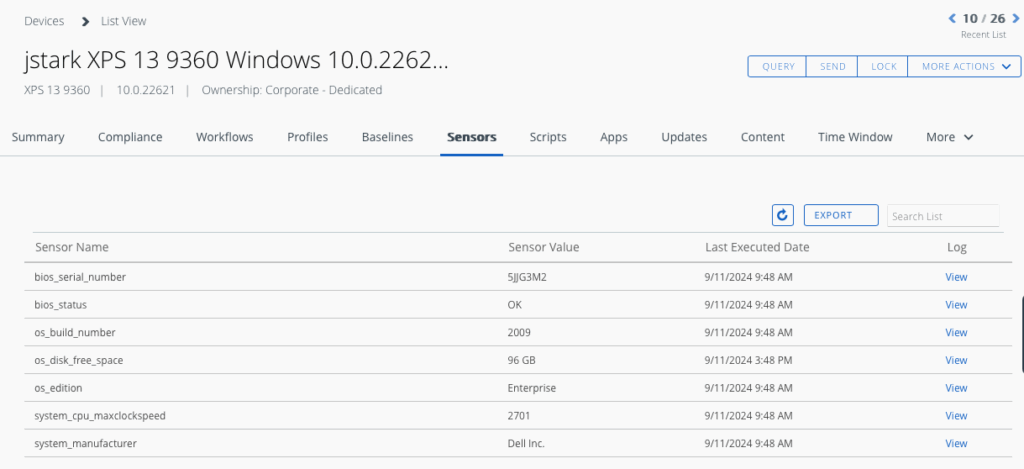Click the Devices breadcrumb link

(x=44, y=21)
